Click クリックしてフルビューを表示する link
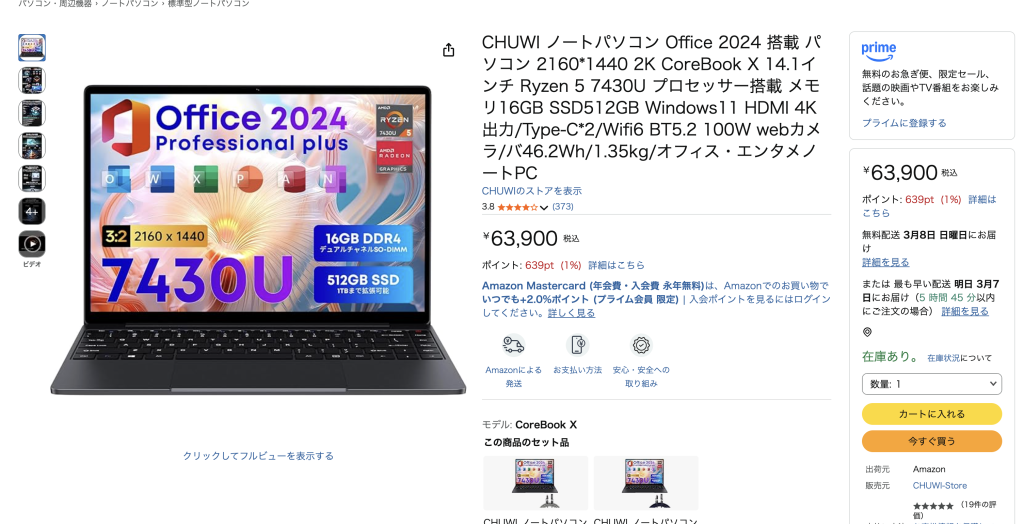 click(258, 455)
